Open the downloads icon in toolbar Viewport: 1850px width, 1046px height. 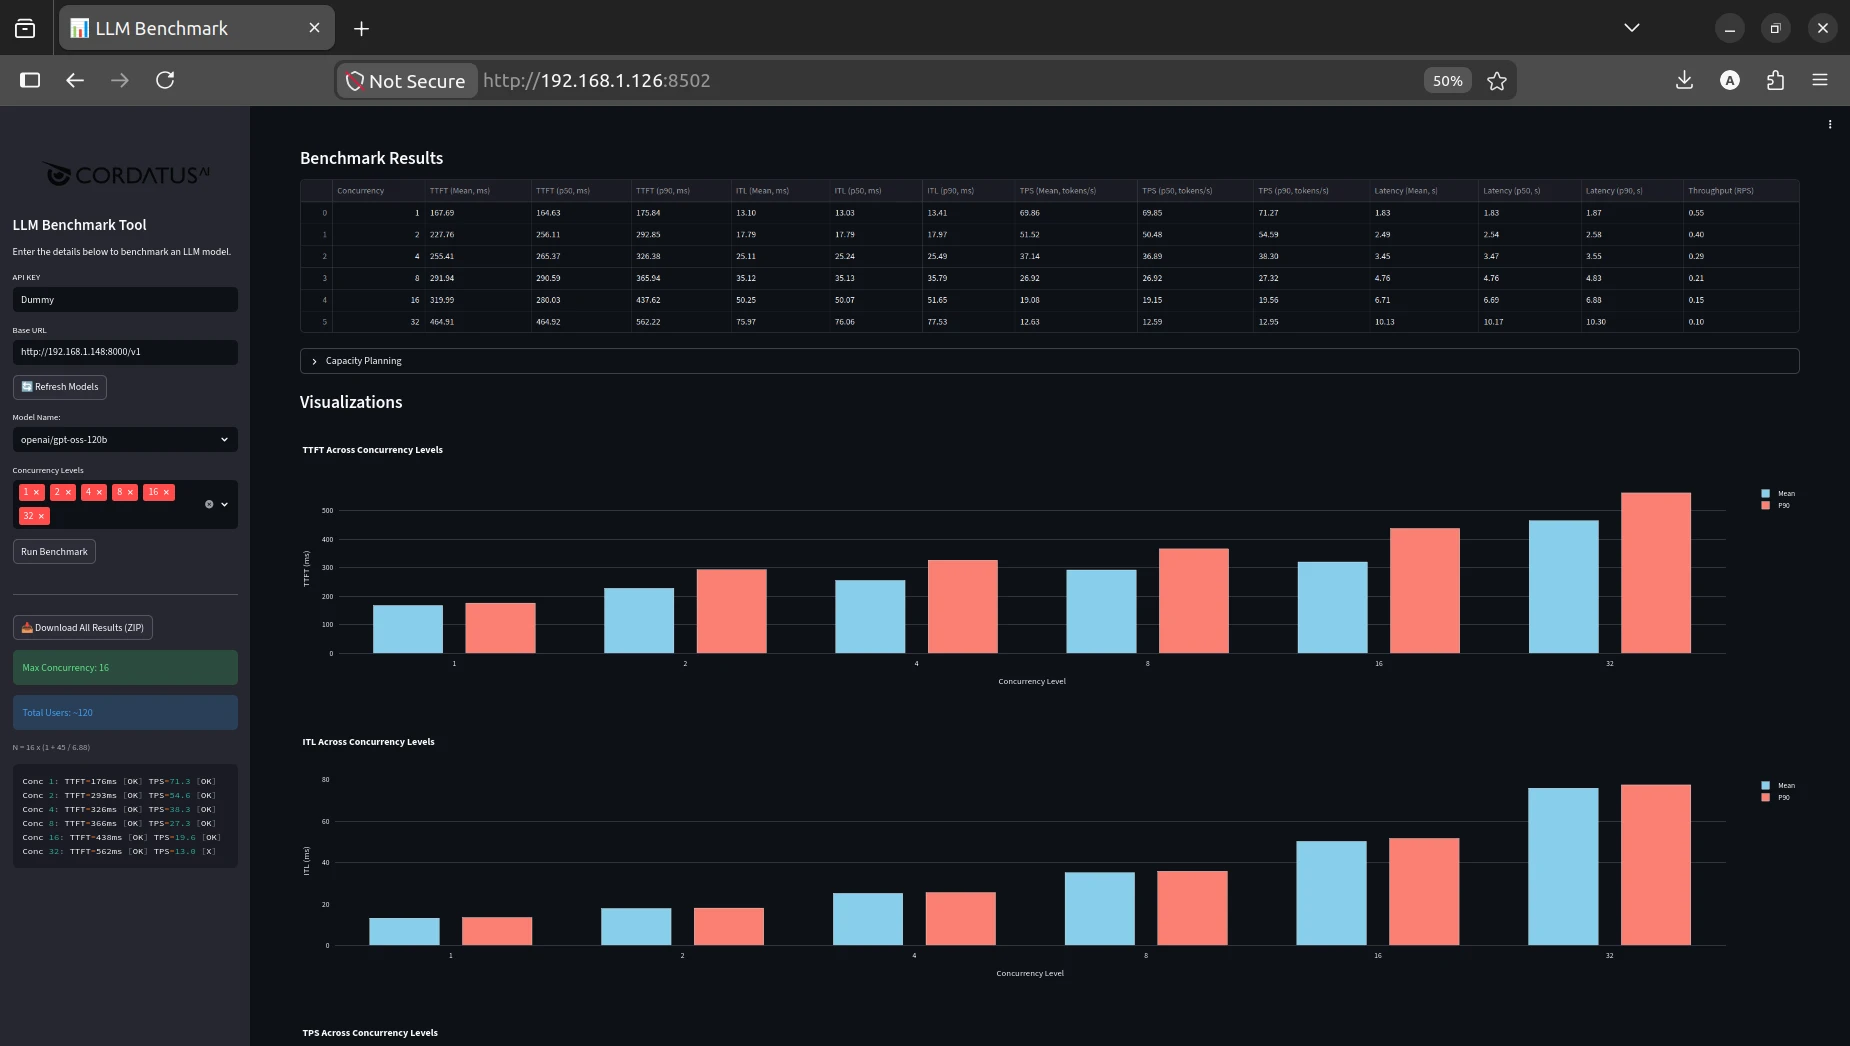click(1684, 80)
